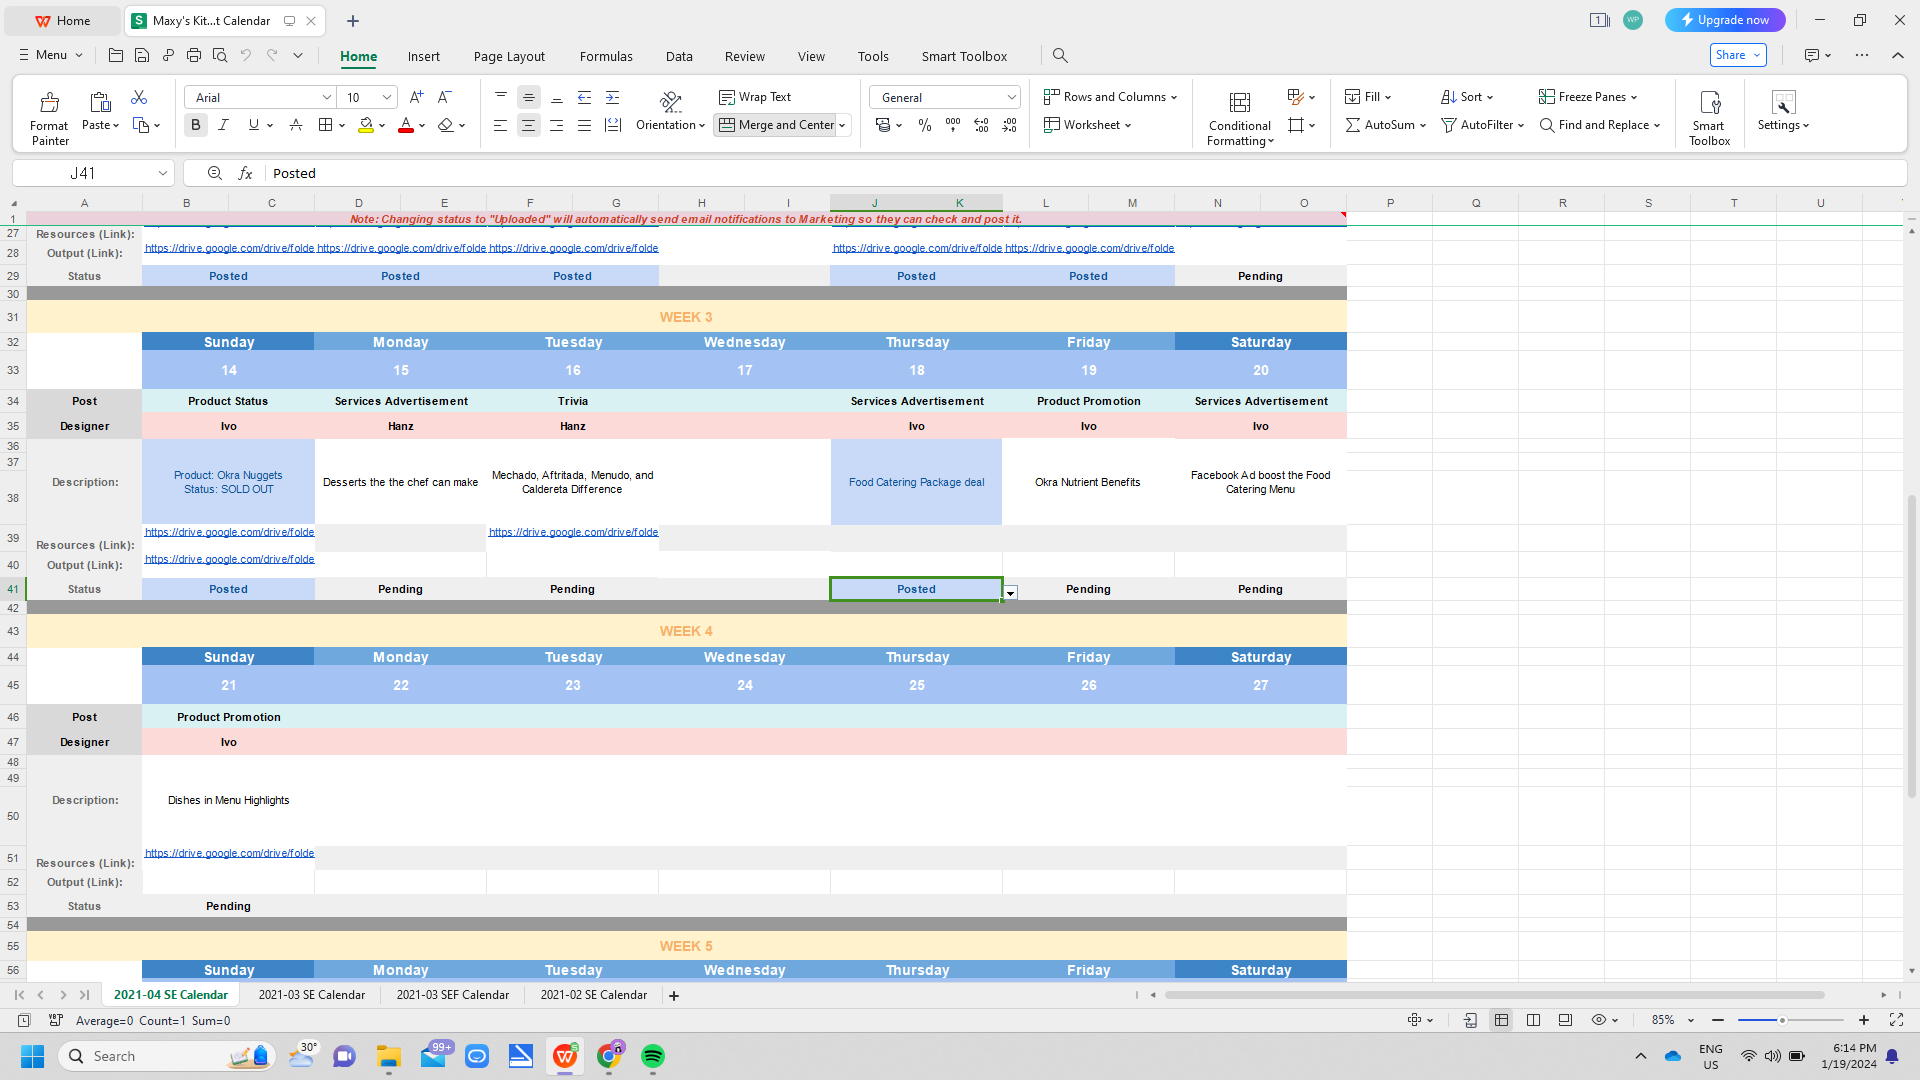Switch to 2021-03 SE Calendar sheet
This screenshot has width=1920, height=1080.
coord(311,995)
